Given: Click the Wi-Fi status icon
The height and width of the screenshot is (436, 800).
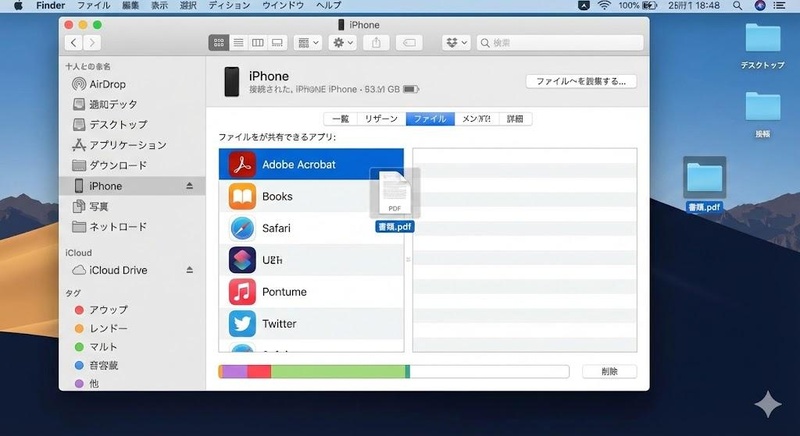Looking at the screenshot, I should [604, 6].
